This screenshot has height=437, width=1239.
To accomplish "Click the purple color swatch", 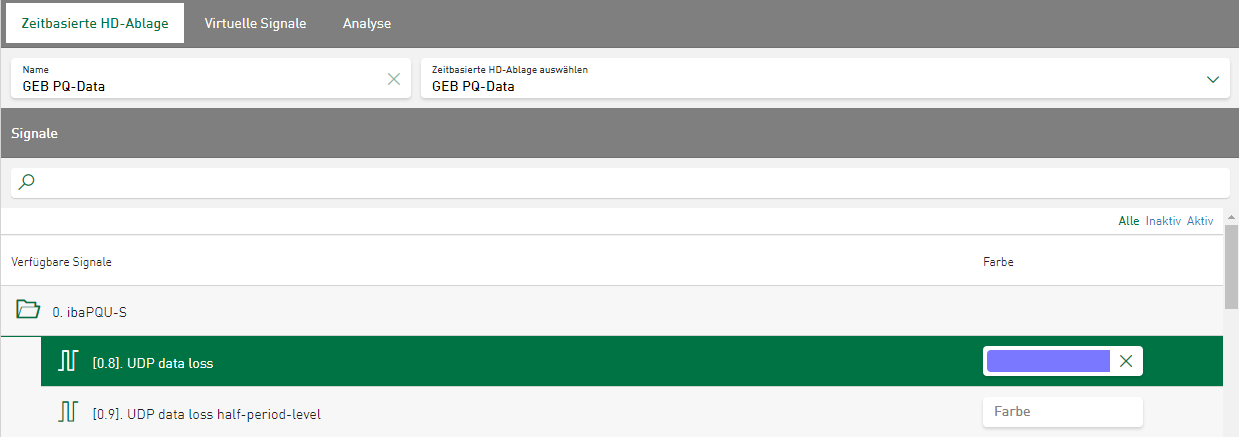I will click(1048, 361).
